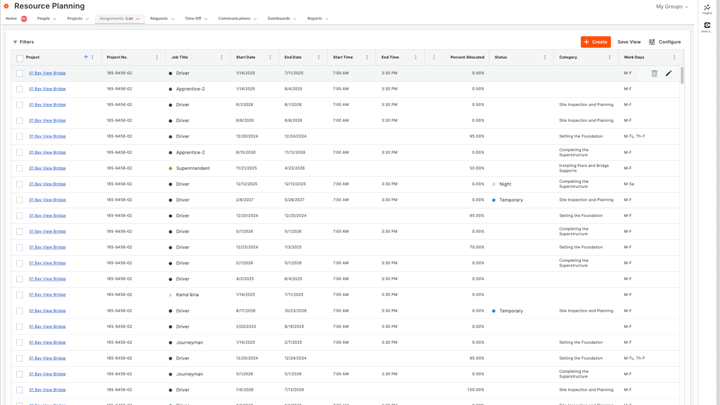Open the End Time column options menu
Image resolution: width=720 pixels, height=405 pixels.
[x=416, y=57]
